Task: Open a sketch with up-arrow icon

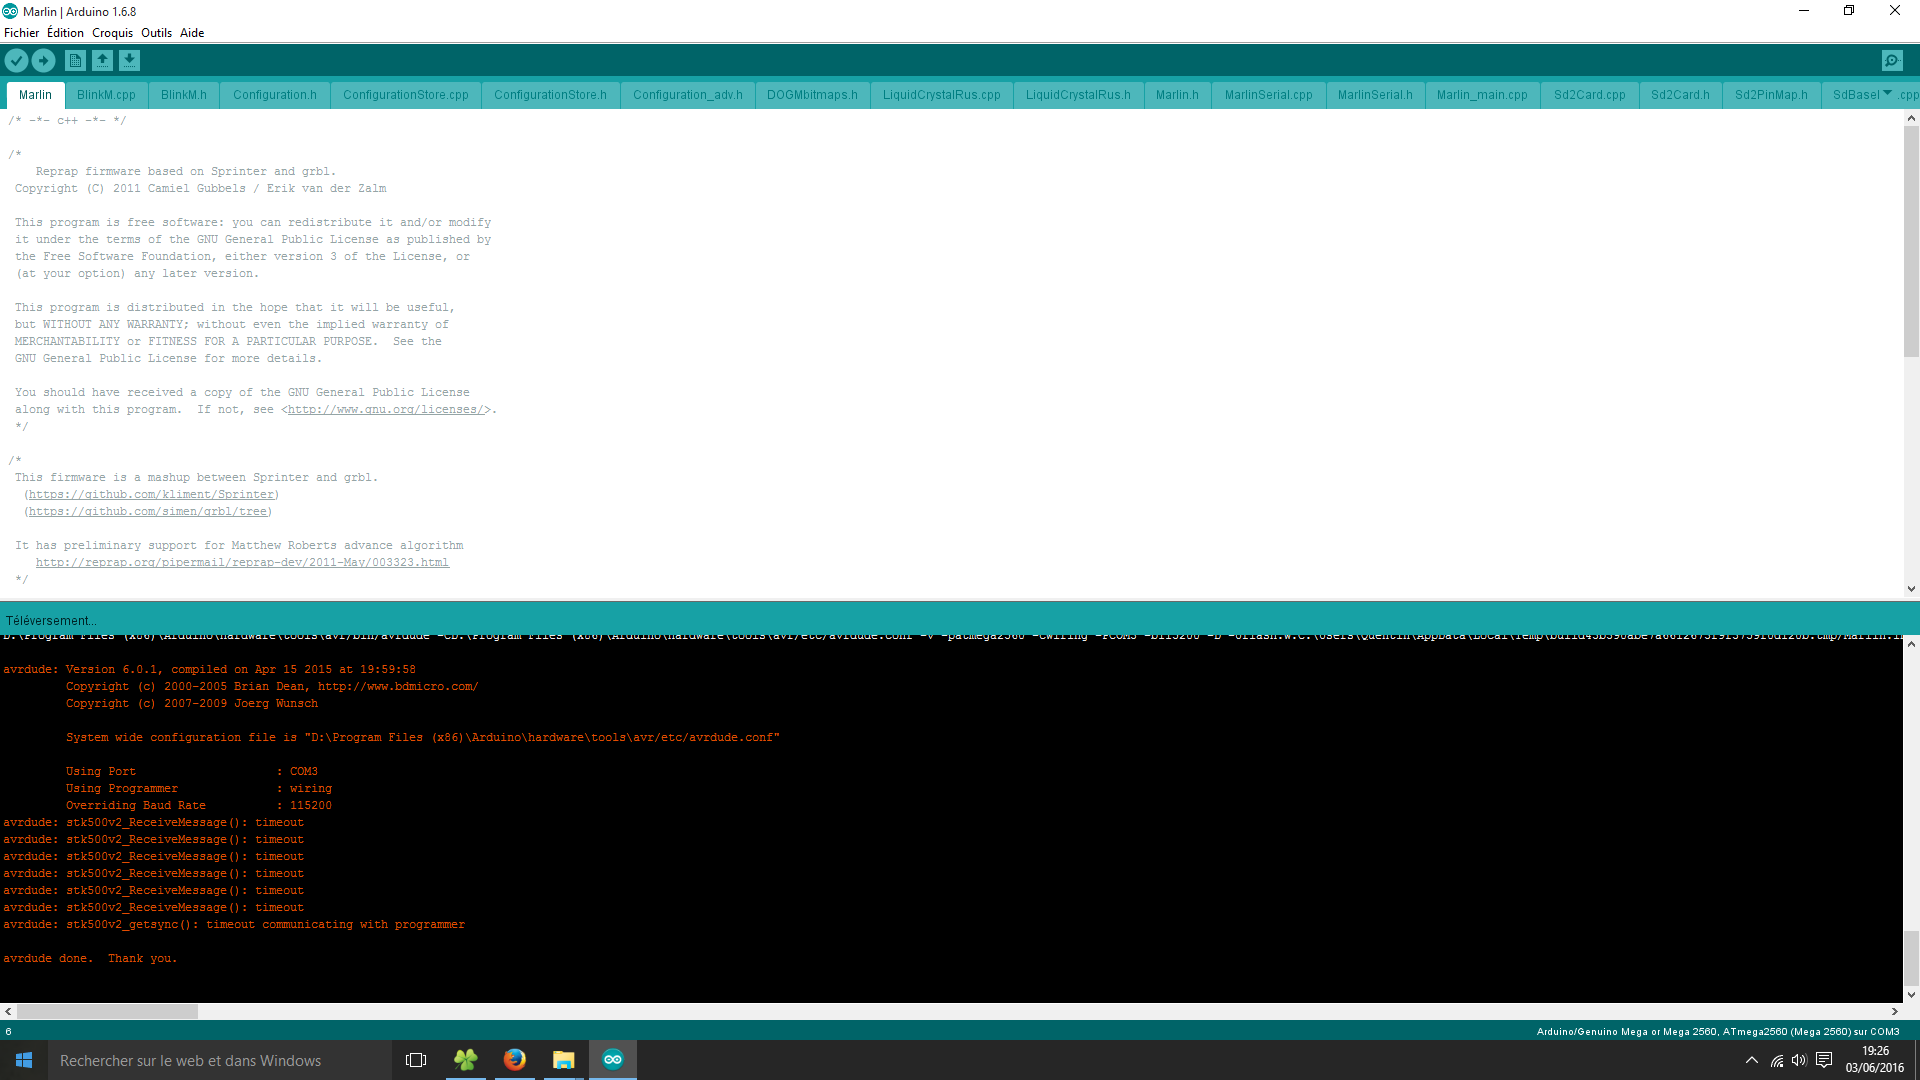Action: 102,61
